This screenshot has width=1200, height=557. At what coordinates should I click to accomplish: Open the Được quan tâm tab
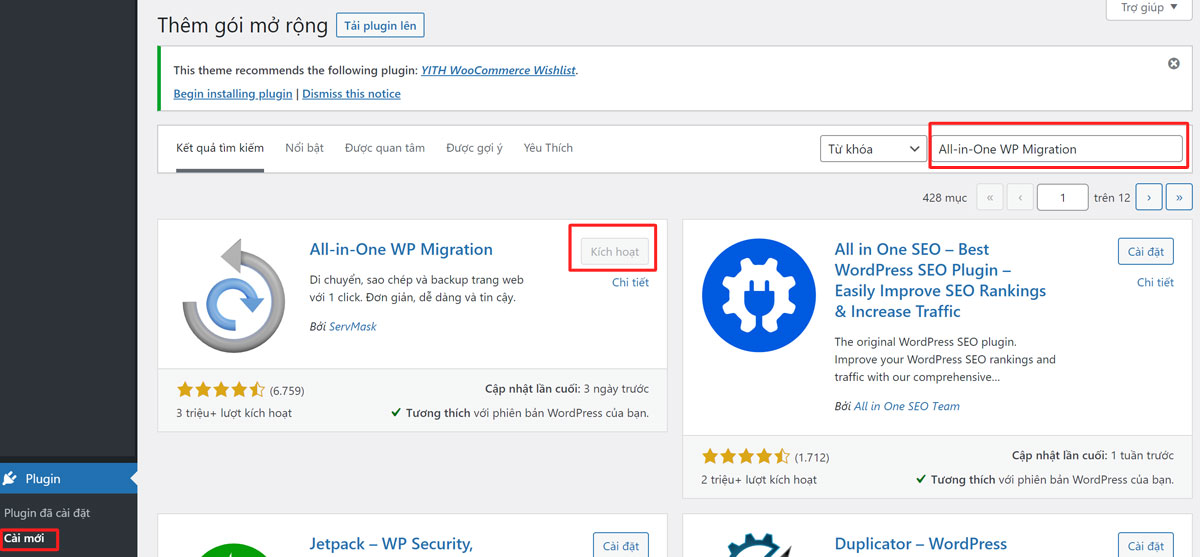click(x=385, y=148)
